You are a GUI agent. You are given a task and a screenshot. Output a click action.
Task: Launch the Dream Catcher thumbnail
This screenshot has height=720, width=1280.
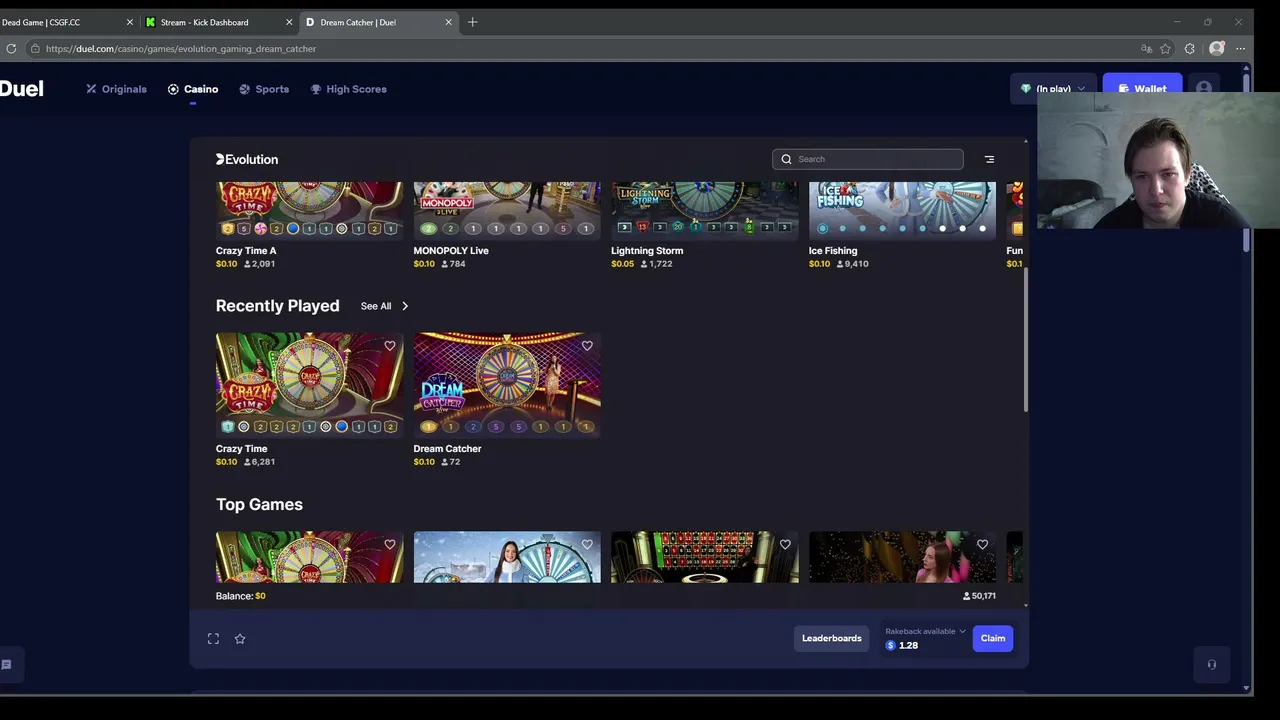coord(507,385)
